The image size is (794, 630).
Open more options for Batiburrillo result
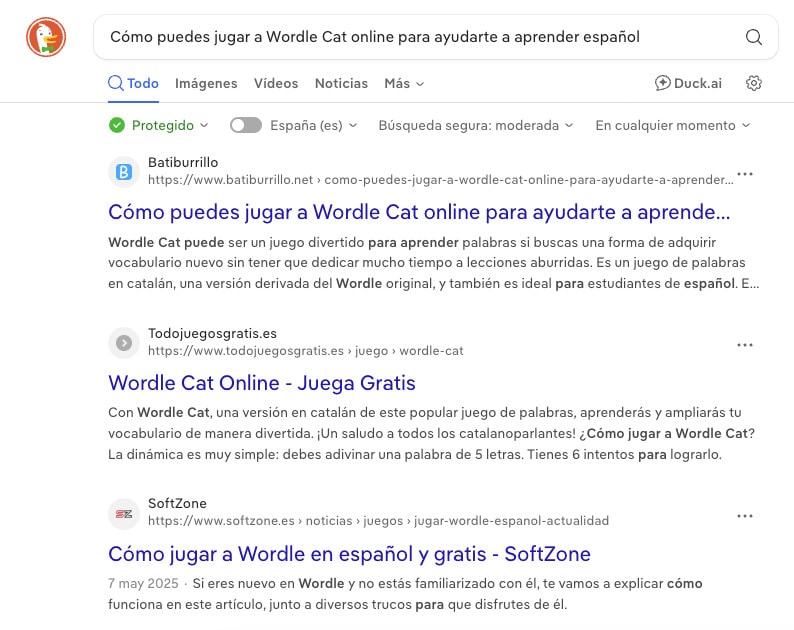click(x=744, y=174)
